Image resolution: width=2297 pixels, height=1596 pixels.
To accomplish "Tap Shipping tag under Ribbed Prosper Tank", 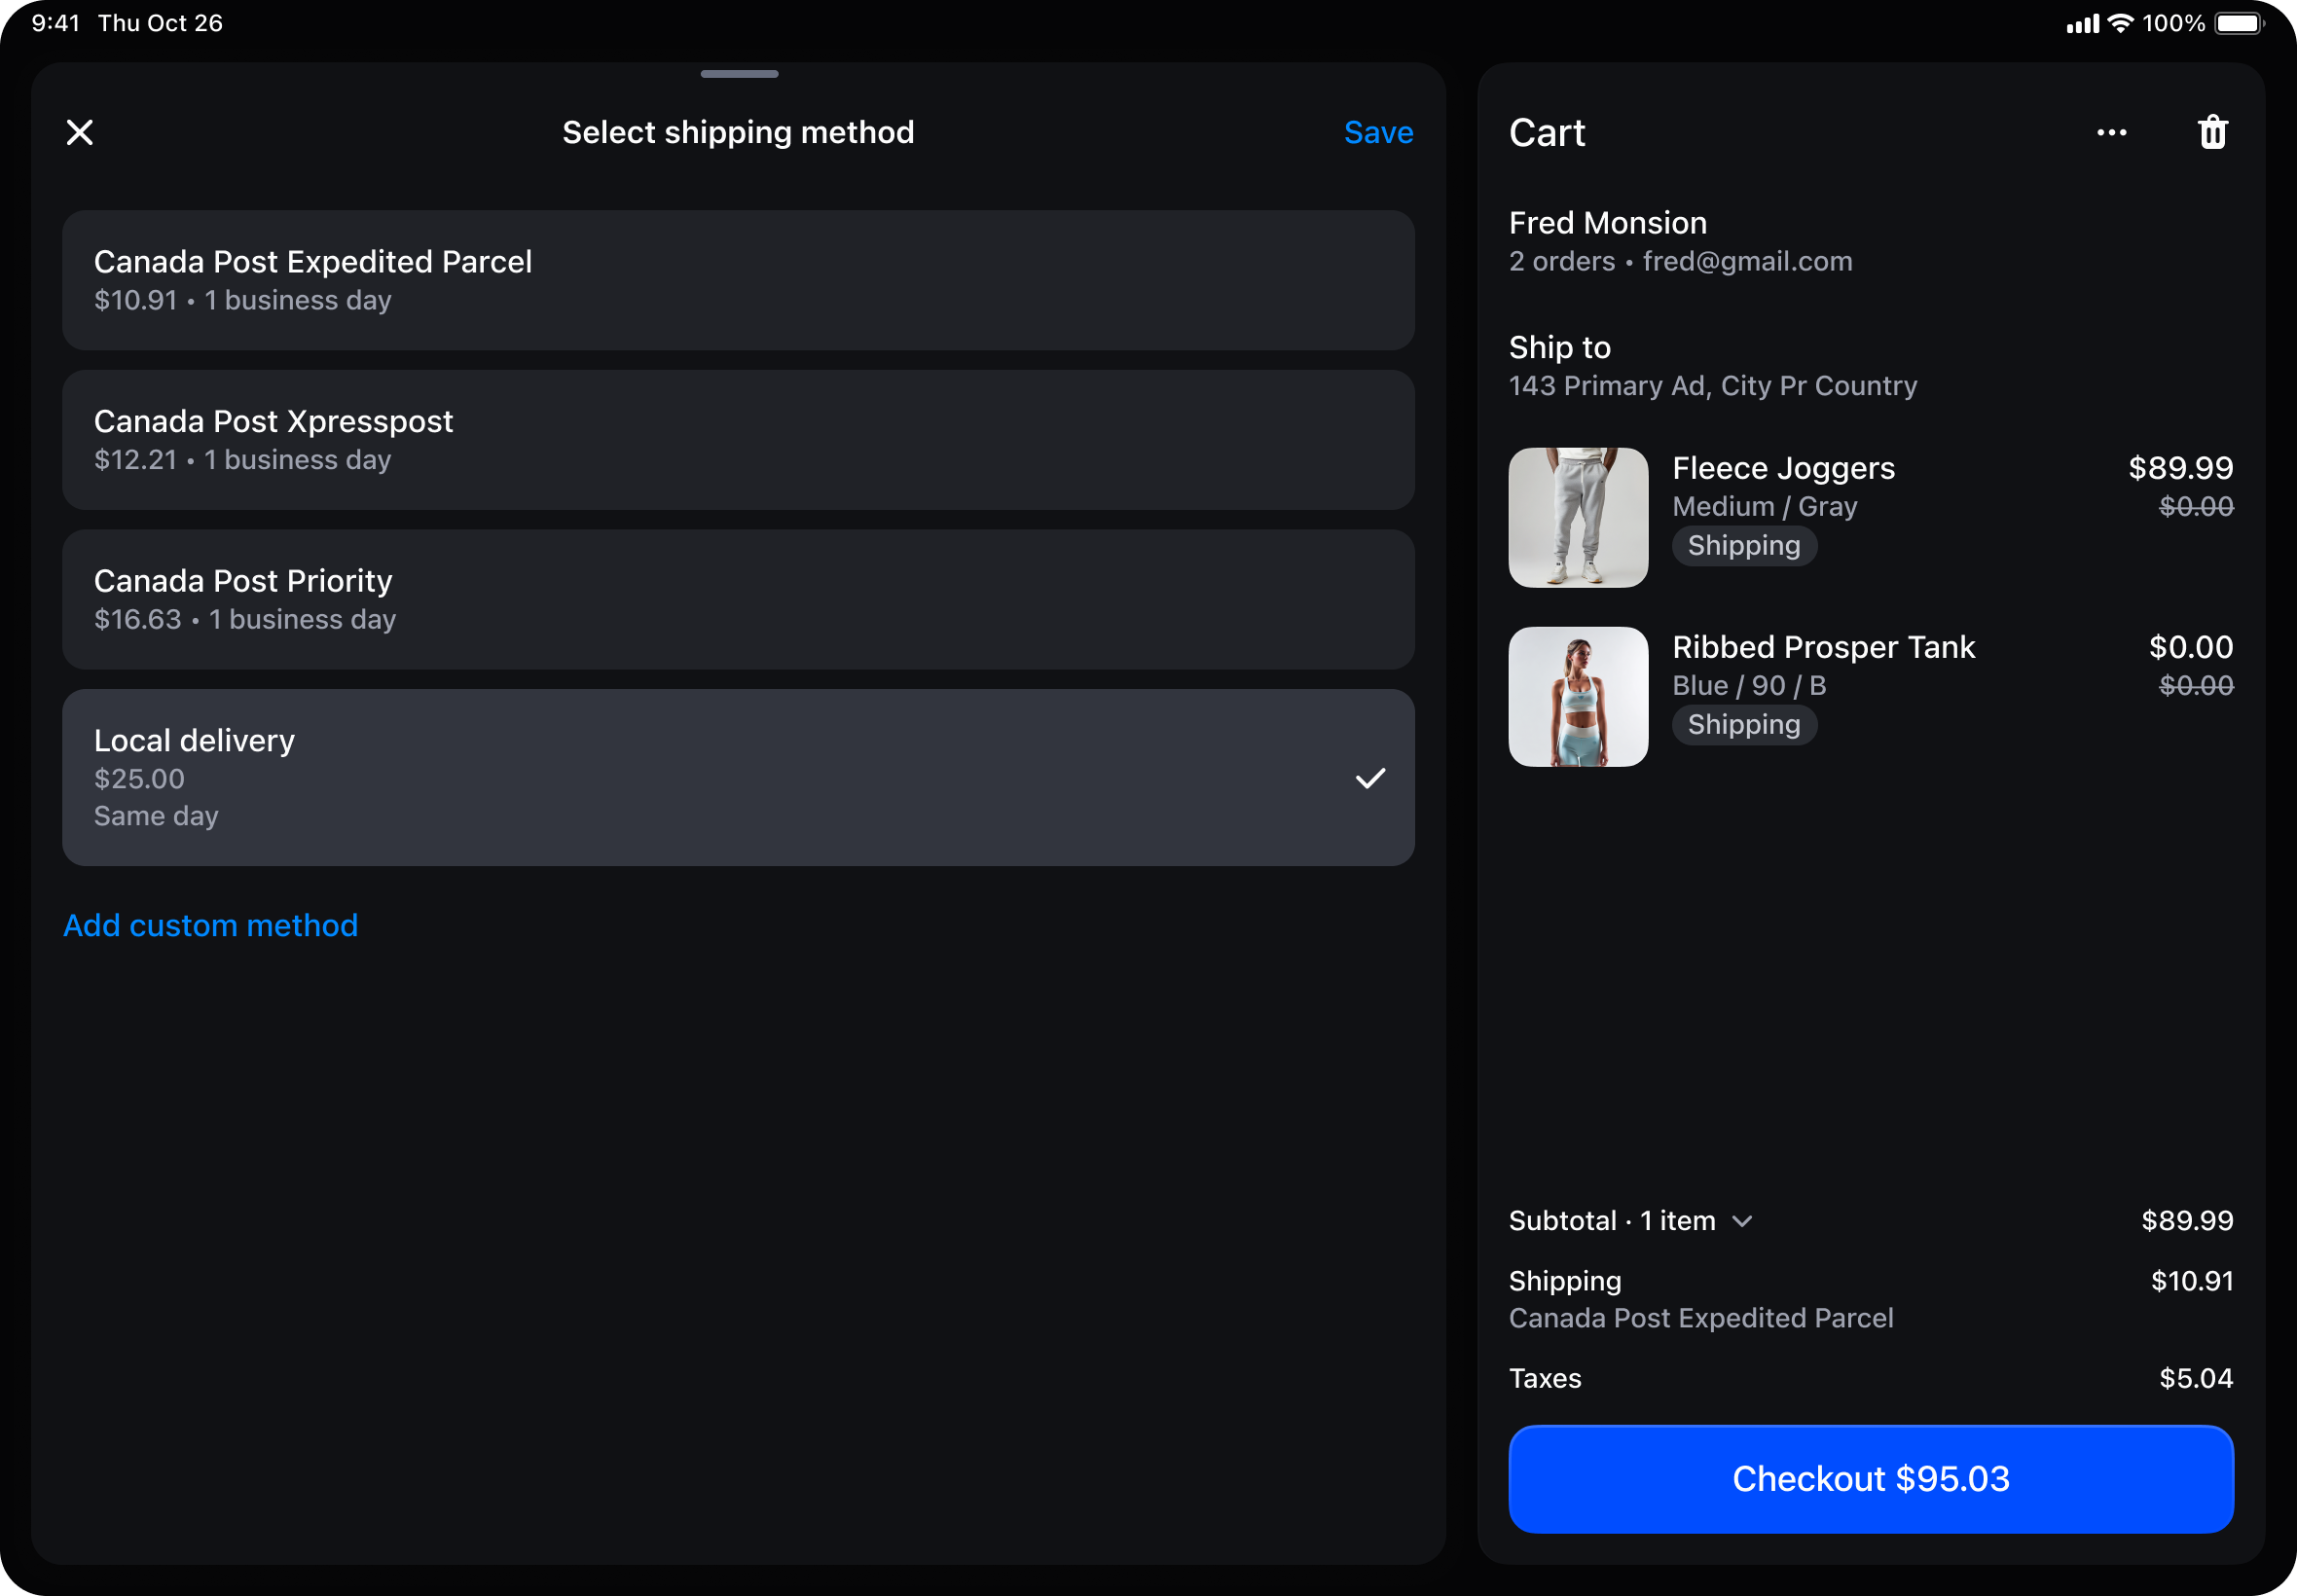I will (1744, 725).
